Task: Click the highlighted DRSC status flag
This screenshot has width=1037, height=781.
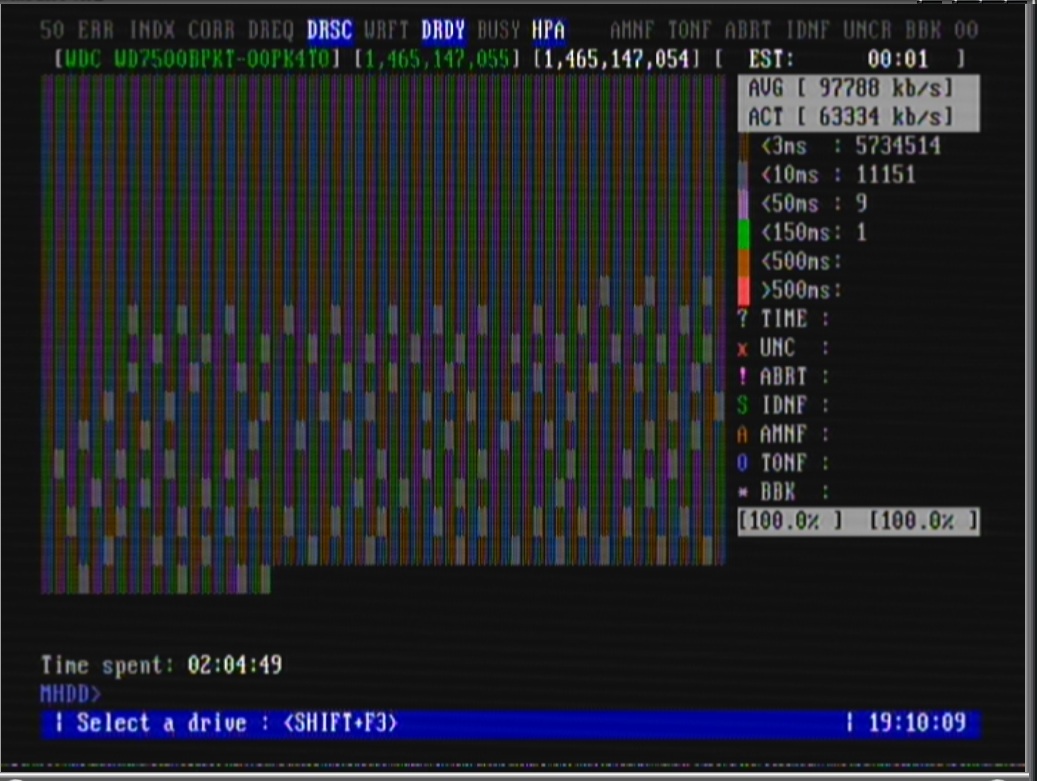Action: coord(329,30)
